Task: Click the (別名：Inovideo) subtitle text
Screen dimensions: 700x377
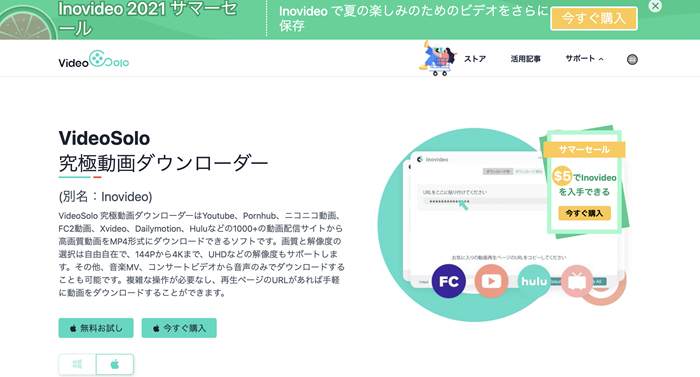Action: (x=105, y=197)
